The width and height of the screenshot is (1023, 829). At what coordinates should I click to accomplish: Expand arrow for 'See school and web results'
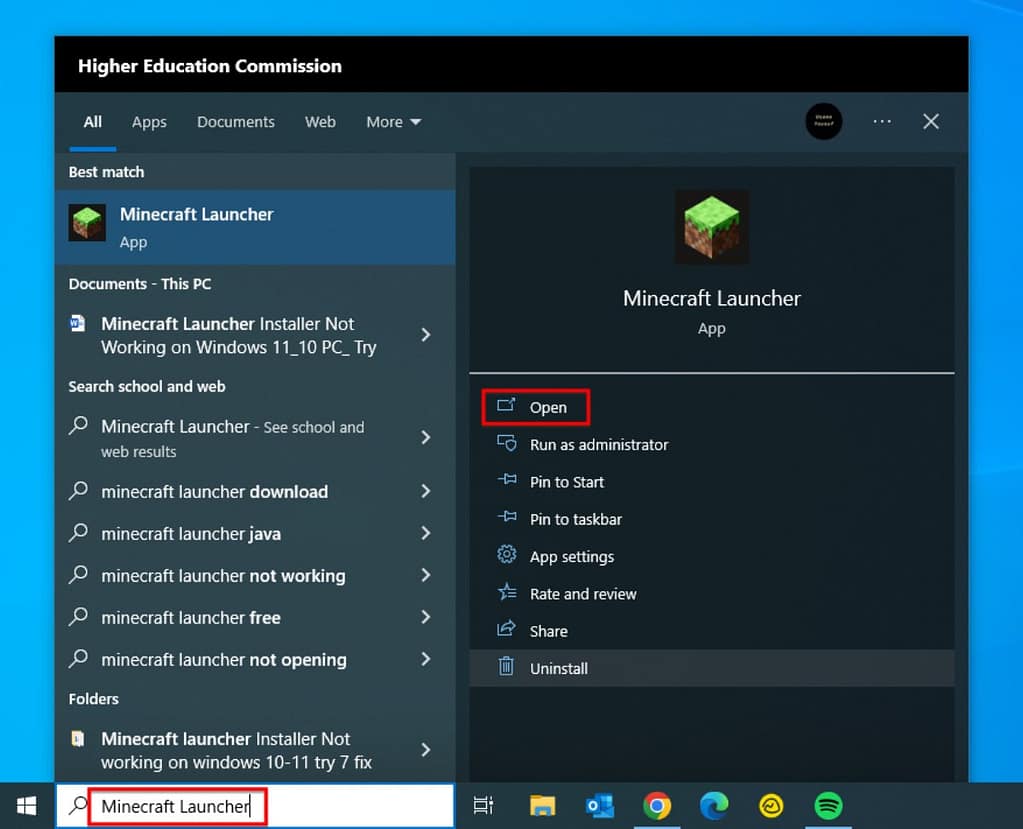[426, 437]
